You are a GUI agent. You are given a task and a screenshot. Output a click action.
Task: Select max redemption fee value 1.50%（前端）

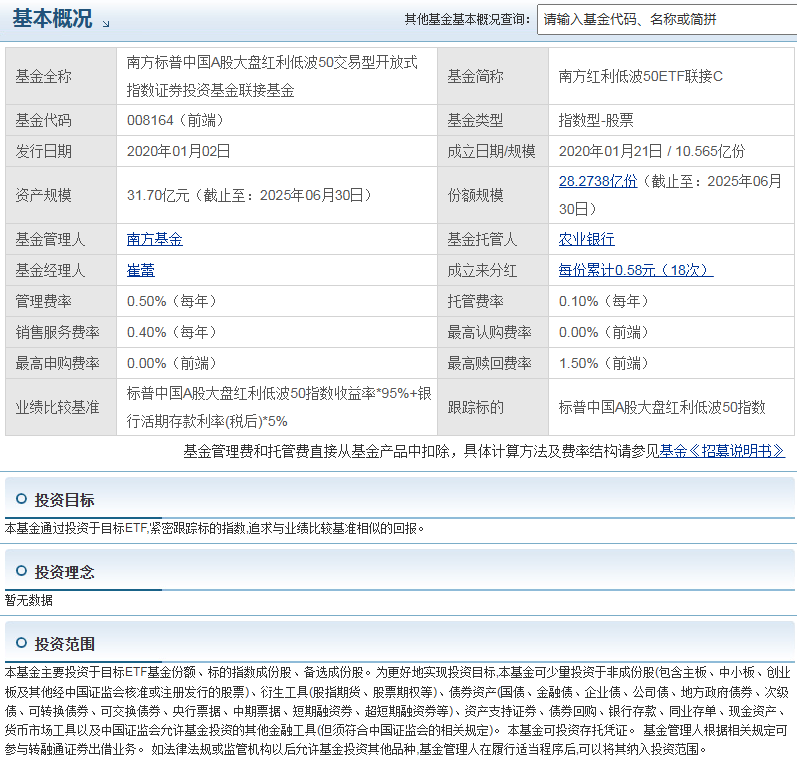click(604, 363)
